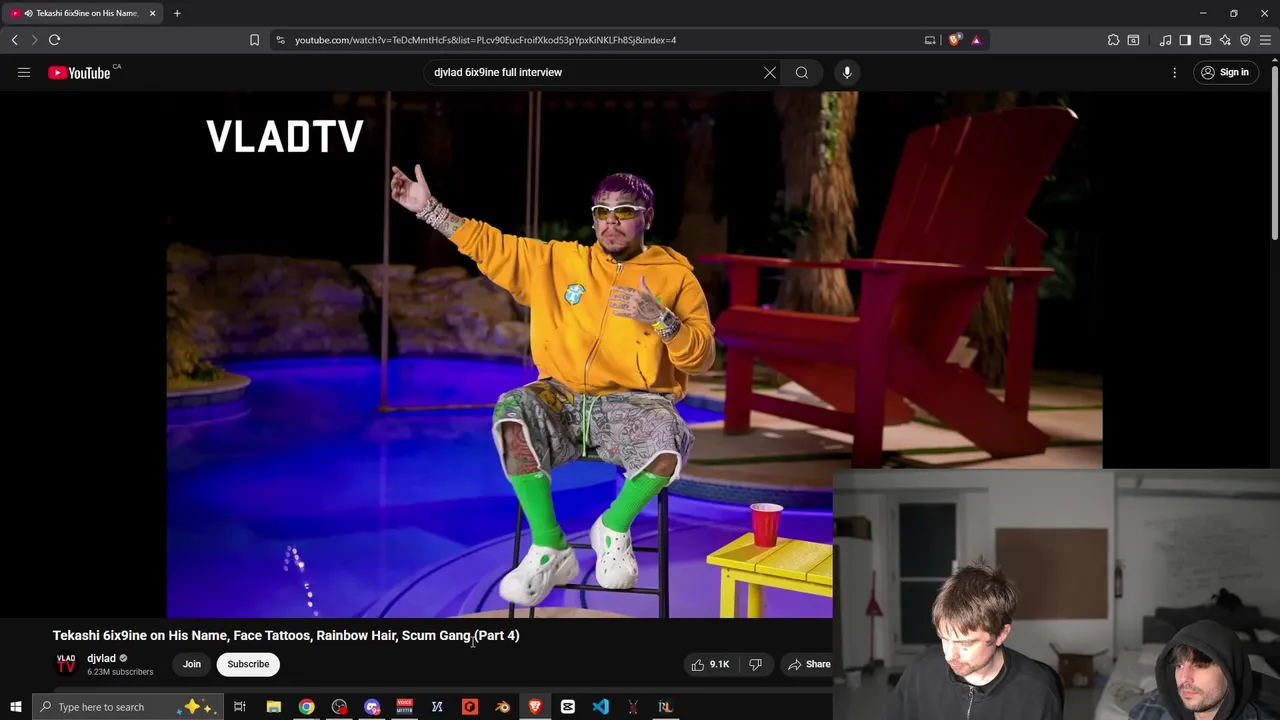Open Visual Studio Code from taskbar
The width and height of the screenshot is (1280, 720).
(600, 707)
